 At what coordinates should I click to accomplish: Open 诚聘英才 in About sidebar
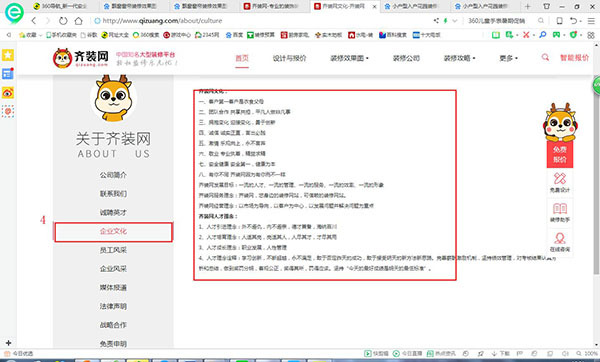click(113, 212)
